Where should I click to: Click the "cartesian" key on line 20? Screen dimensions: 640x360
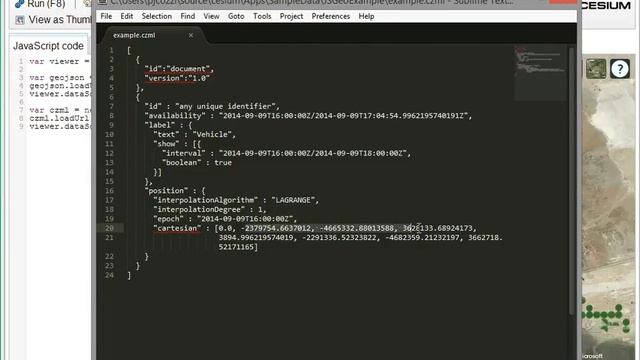[x=177, y=228]
